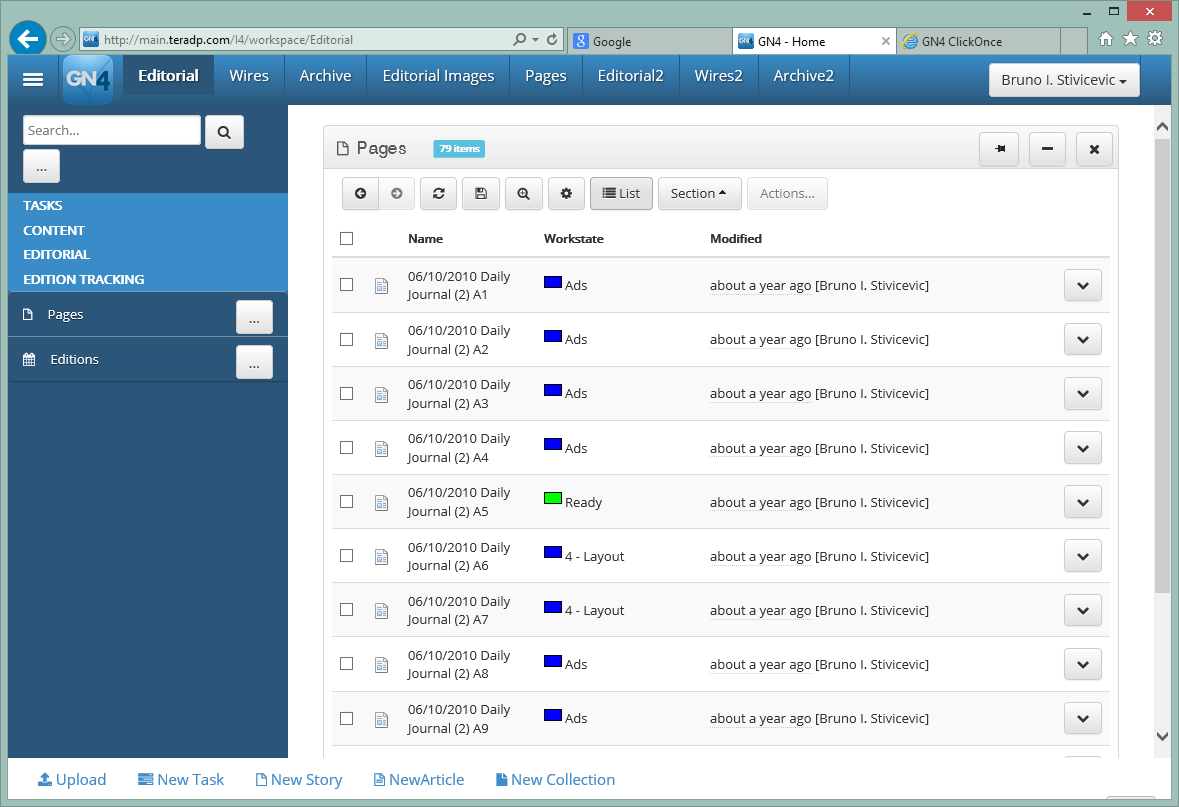Expand row menu for Daily Journal A5

coord(1083,502)
